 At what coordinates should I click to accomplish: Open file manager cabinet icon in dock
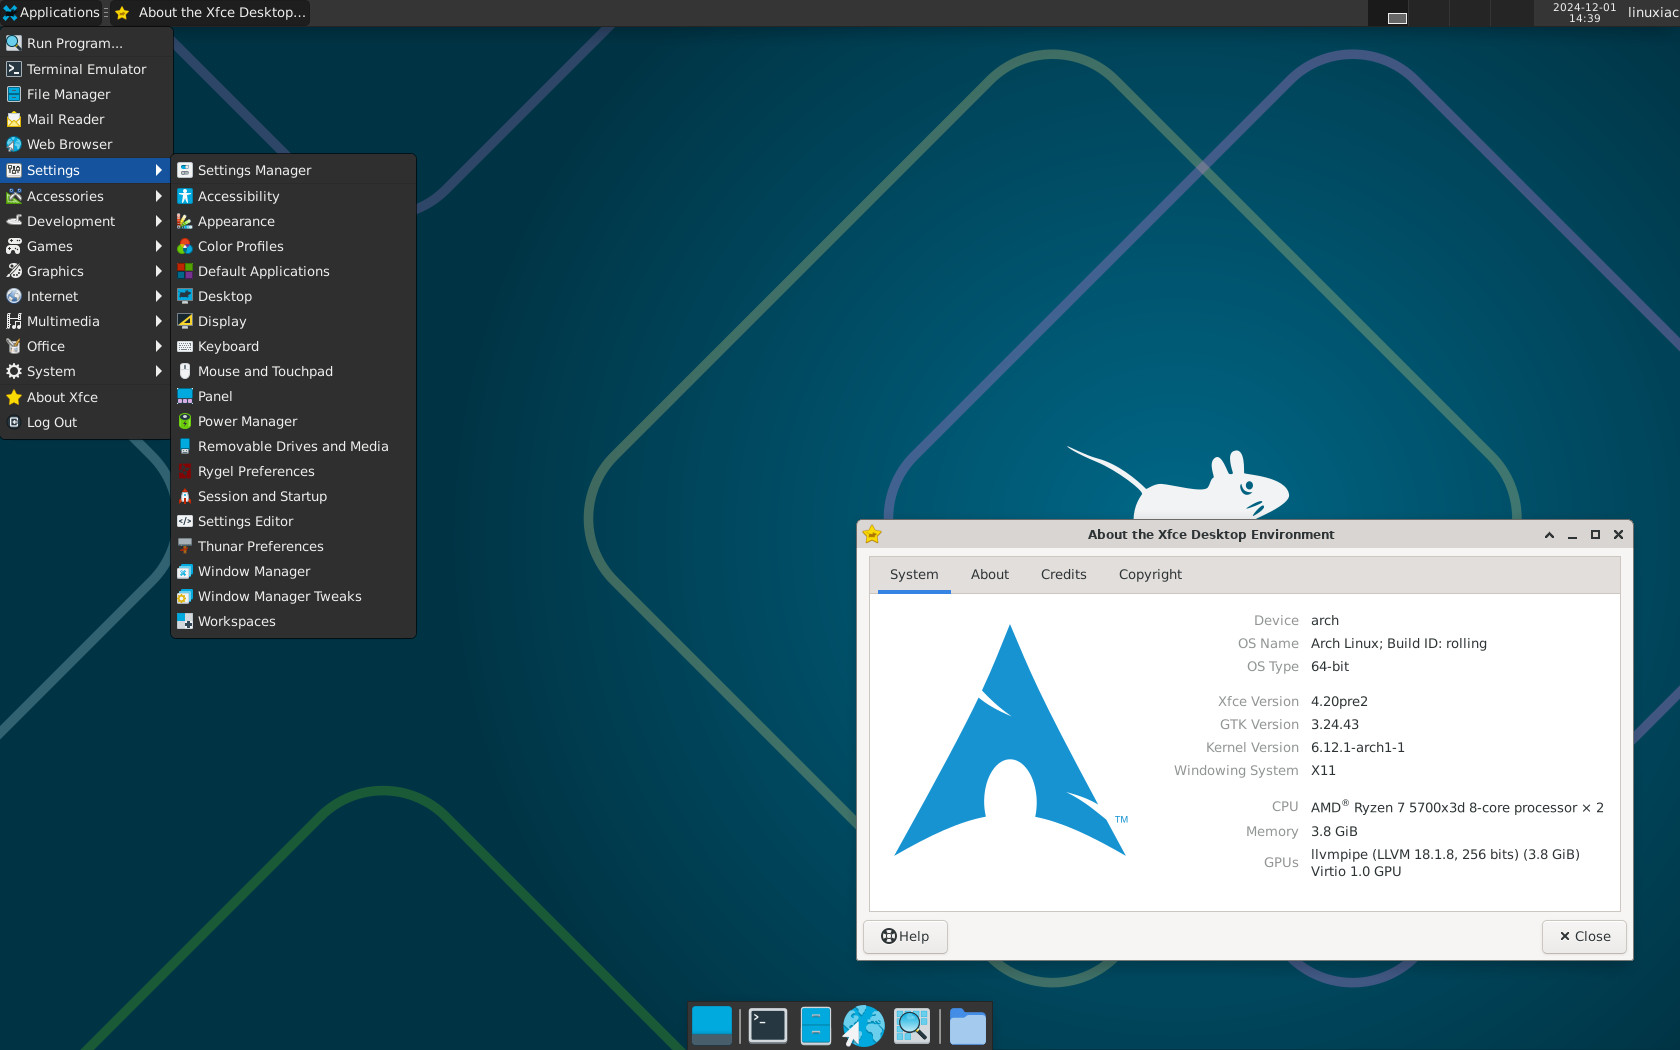coord(816,1026)
